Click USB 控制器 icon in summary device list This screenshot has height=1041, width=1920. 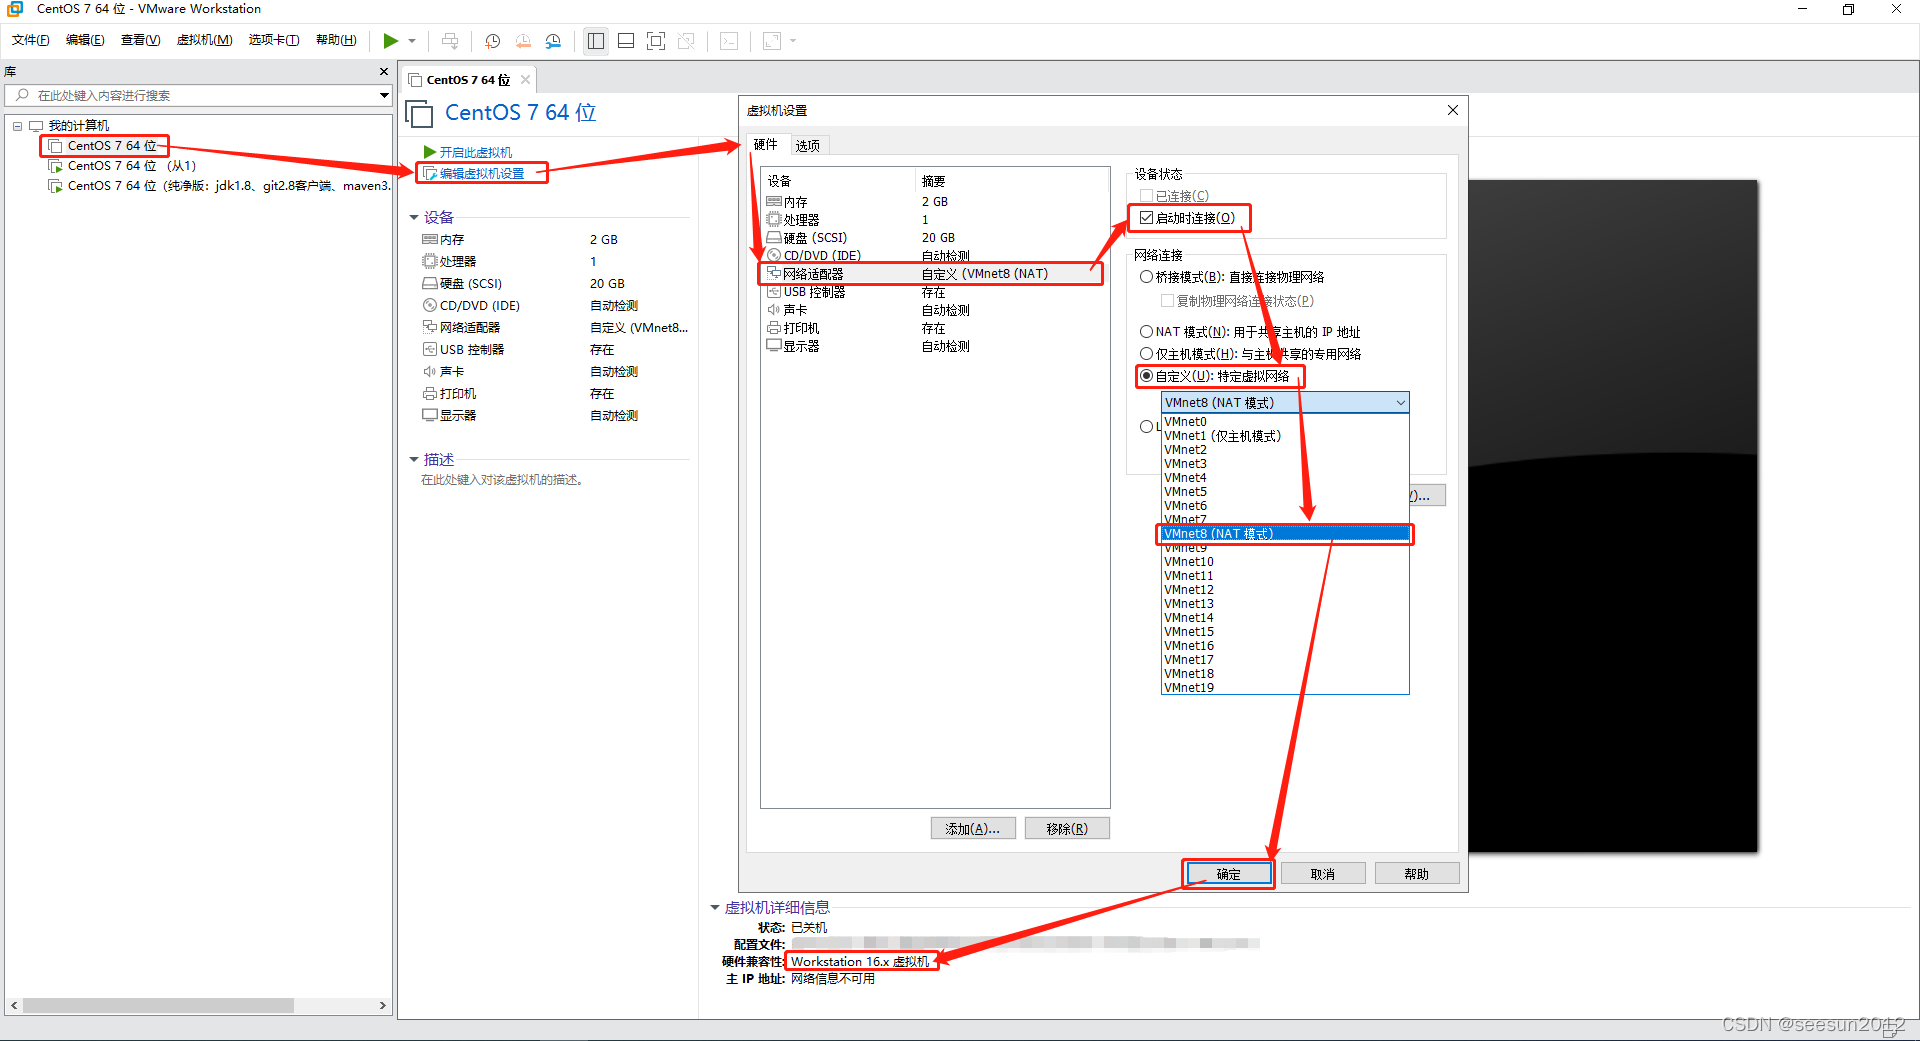[x=430, y=349]
